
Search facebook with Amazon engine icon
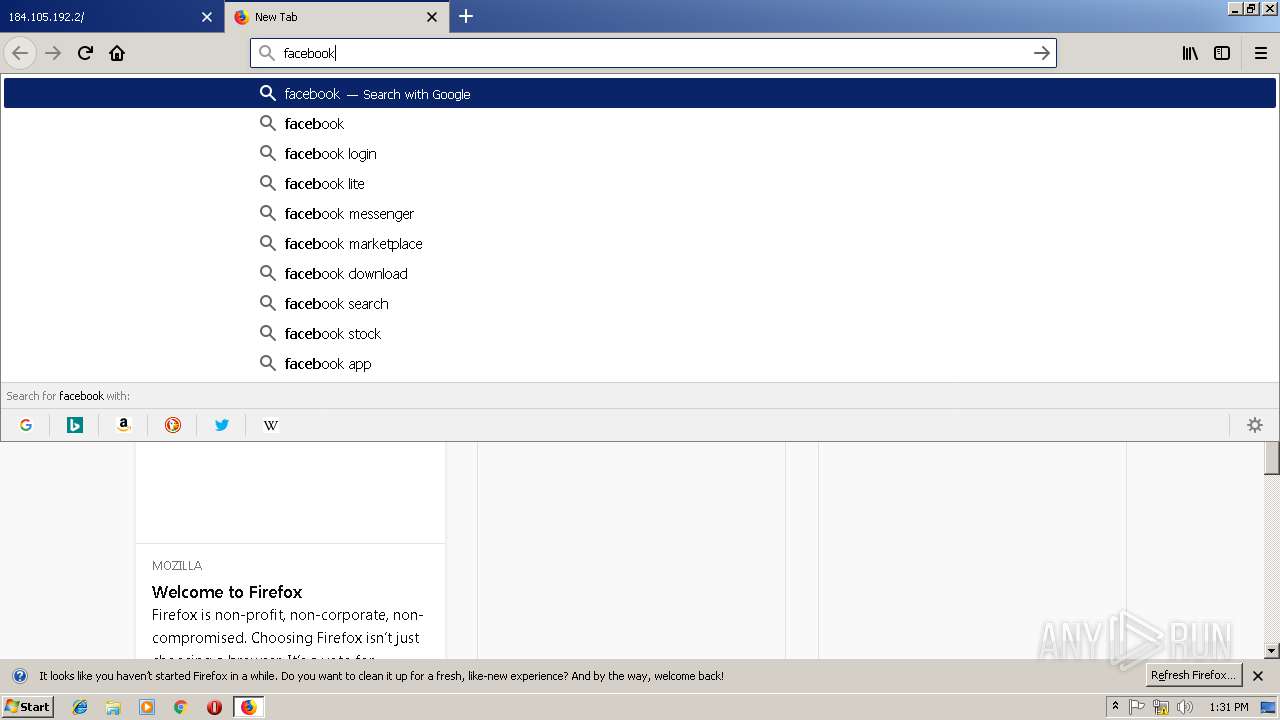tap(124, 425)
